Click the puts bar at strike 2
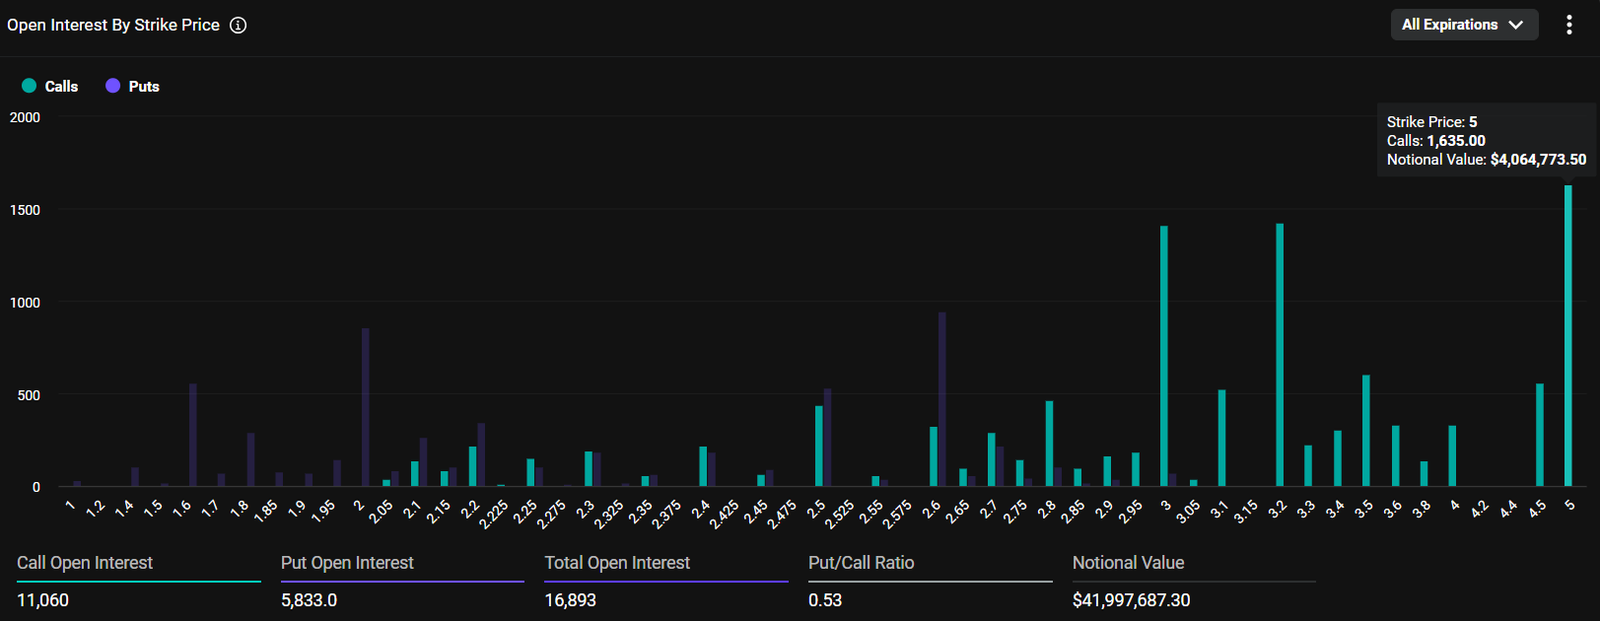 point(365,408)
